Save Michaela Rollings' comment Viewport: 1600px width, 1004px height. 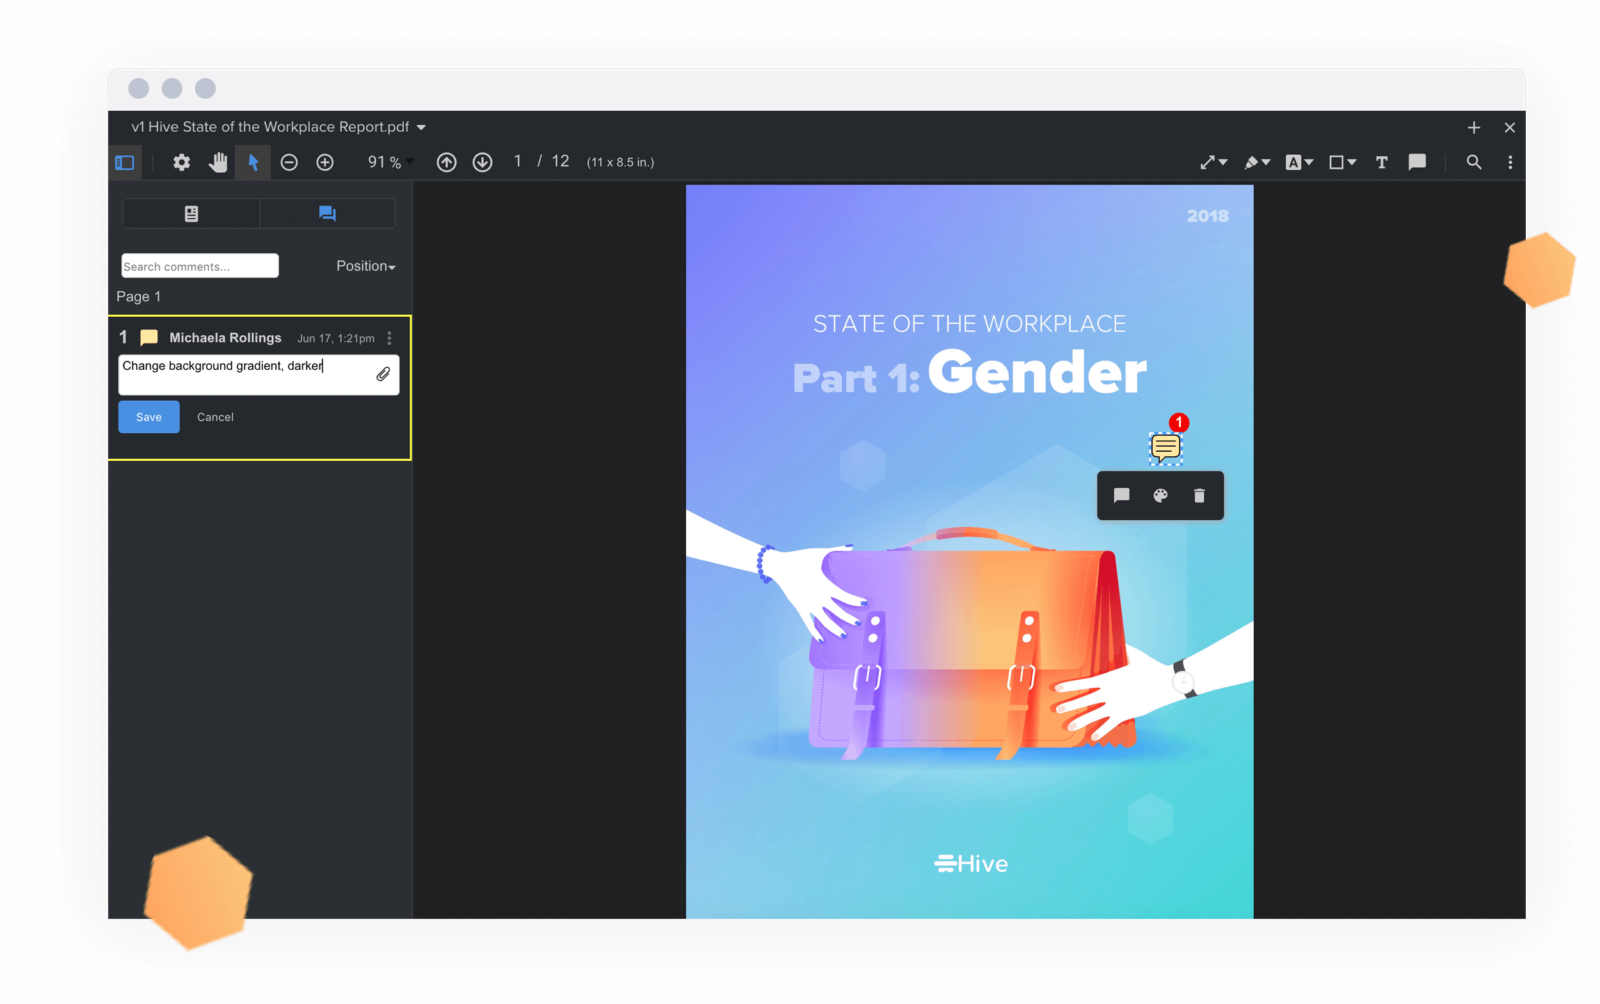tap(148, 417)
